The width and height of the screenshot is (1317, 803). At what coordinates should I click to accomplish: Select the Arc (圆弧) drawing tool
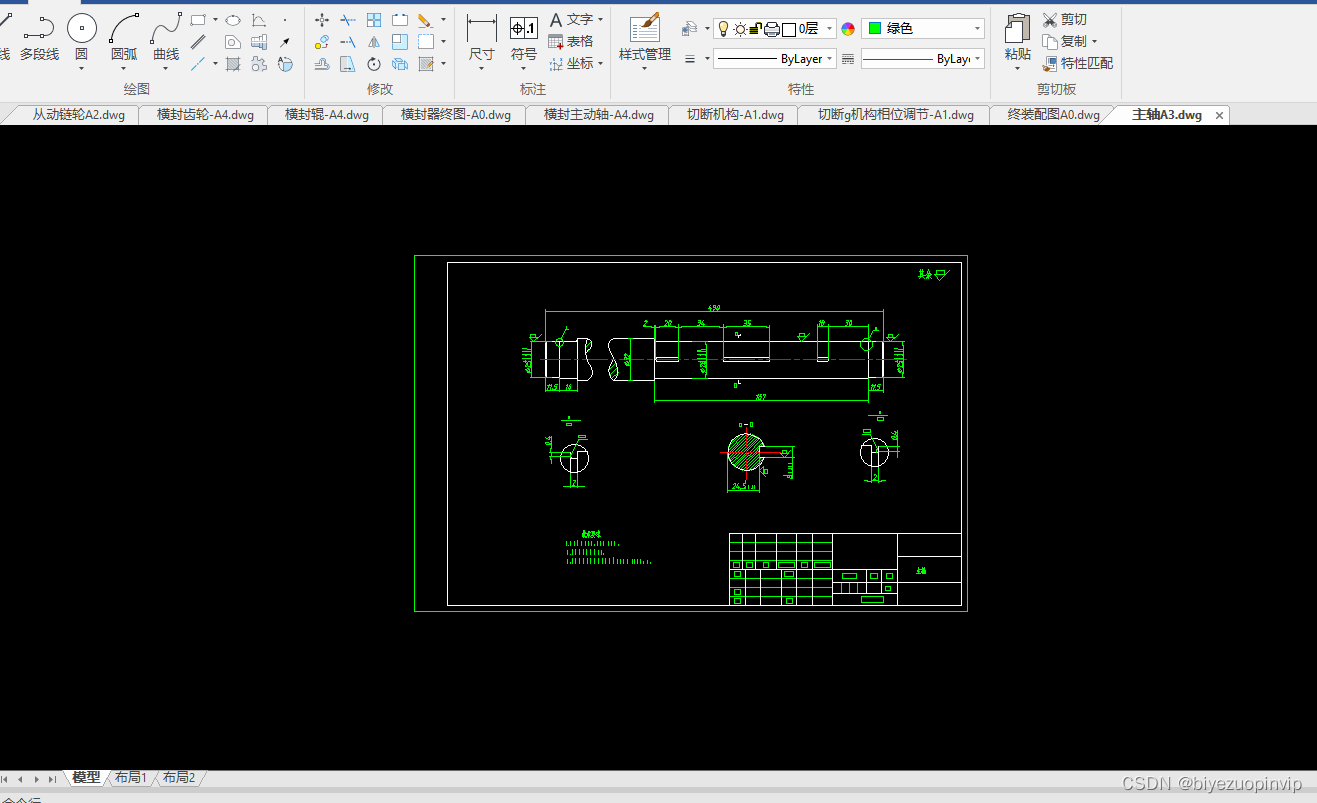pos(124,37)
